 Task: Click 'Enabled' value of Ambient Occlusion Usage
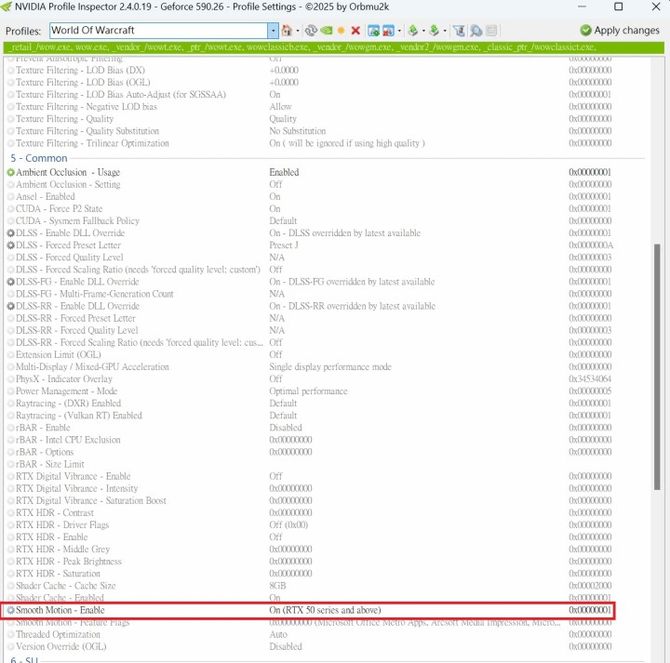(x=284, y=172)
